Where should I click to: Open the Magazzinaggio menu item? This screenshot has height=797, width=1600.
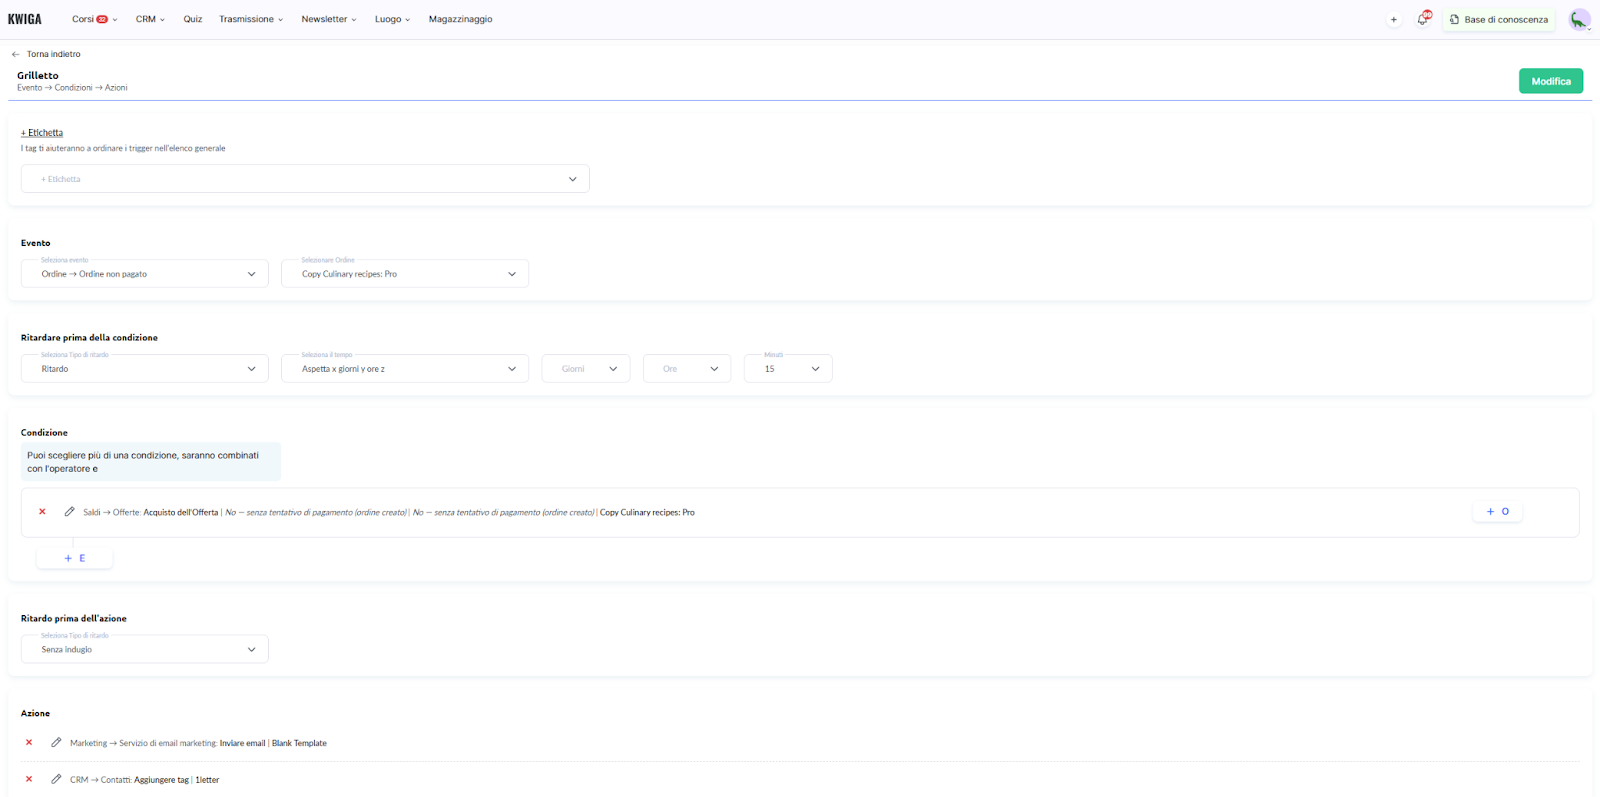pos(460,19)
